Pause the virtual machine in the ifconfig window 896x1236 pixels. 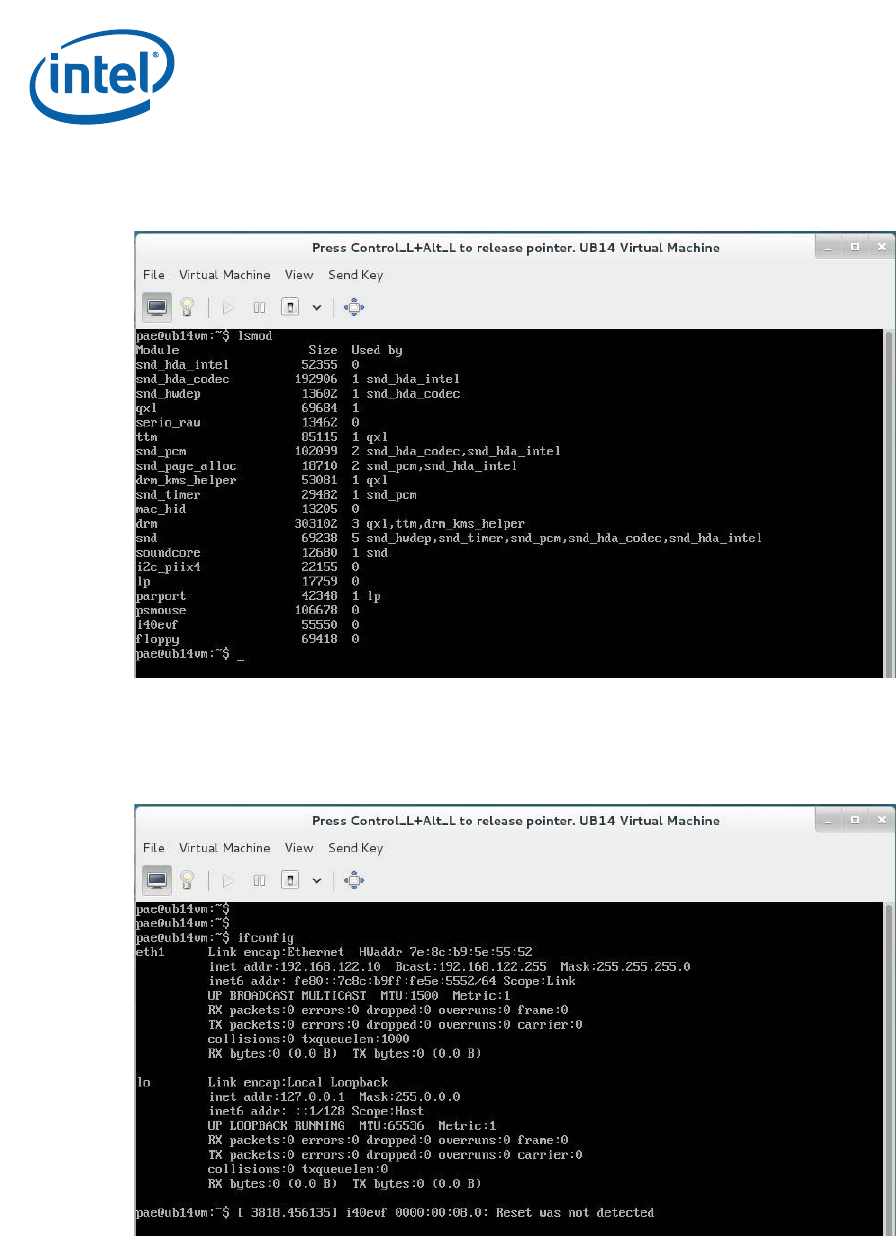[258, 880]
